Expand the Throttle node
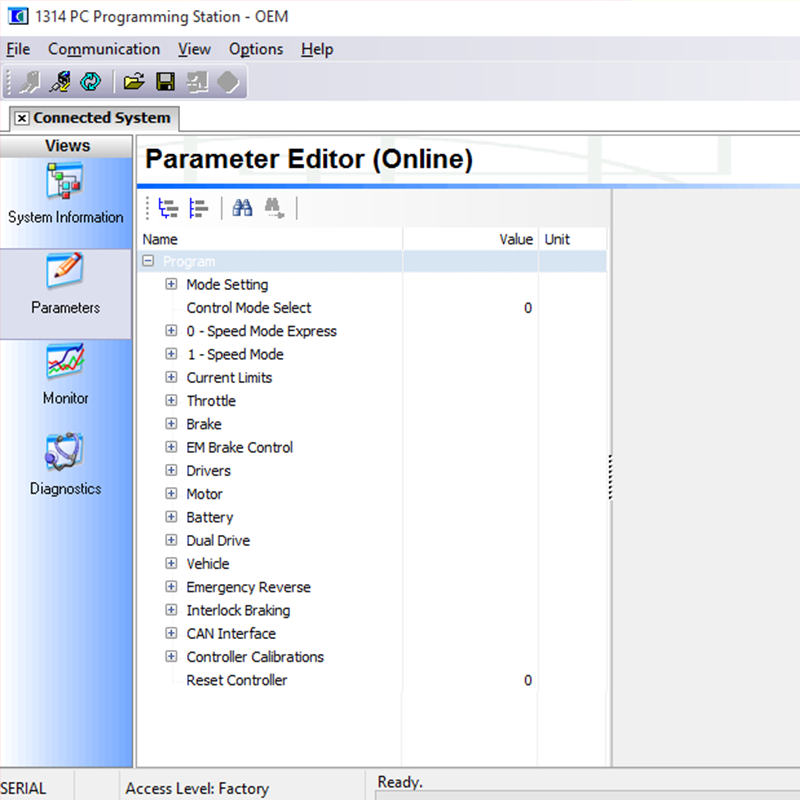 point(171,401)
